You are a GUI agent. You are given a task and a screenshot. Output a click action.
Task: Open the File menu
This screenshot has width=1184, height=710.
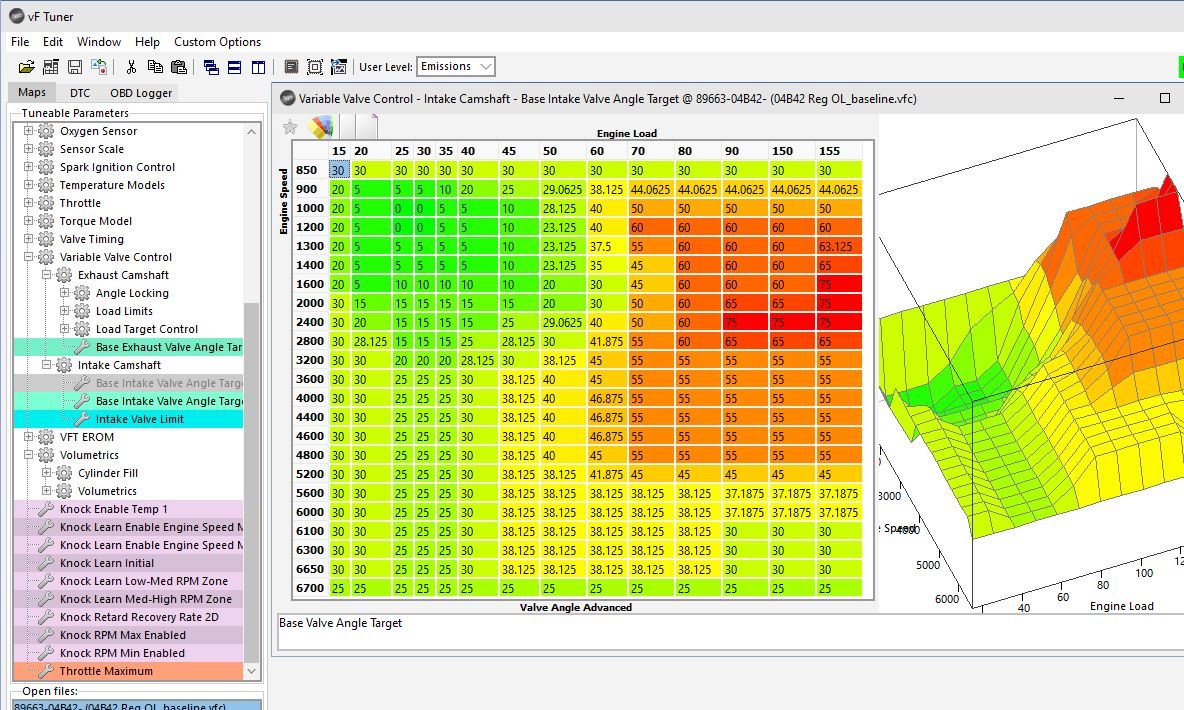20,42
